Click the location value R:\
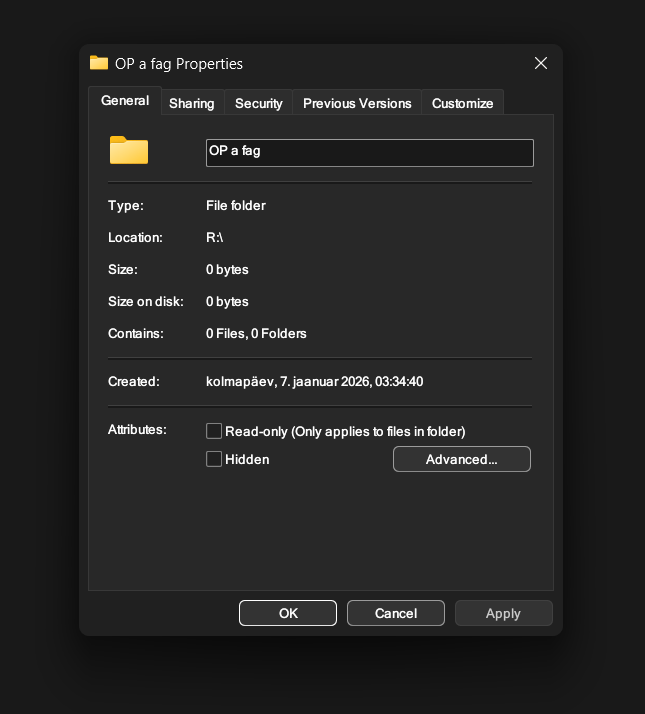The height and width of the screenshot is (714, 645). tap(215, 237)
